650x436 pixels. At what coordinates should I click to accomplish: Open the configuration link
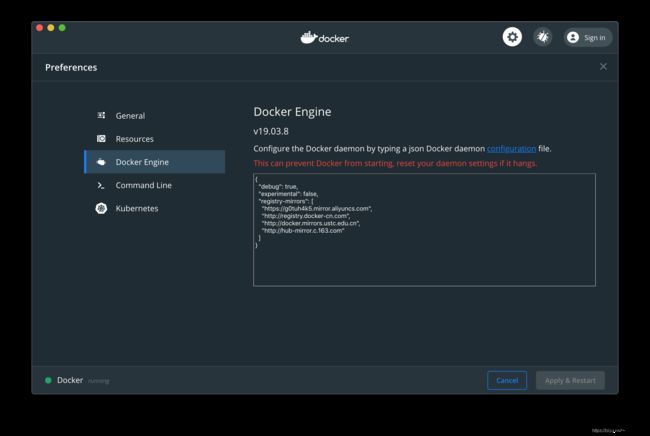(x=511, y=149)
